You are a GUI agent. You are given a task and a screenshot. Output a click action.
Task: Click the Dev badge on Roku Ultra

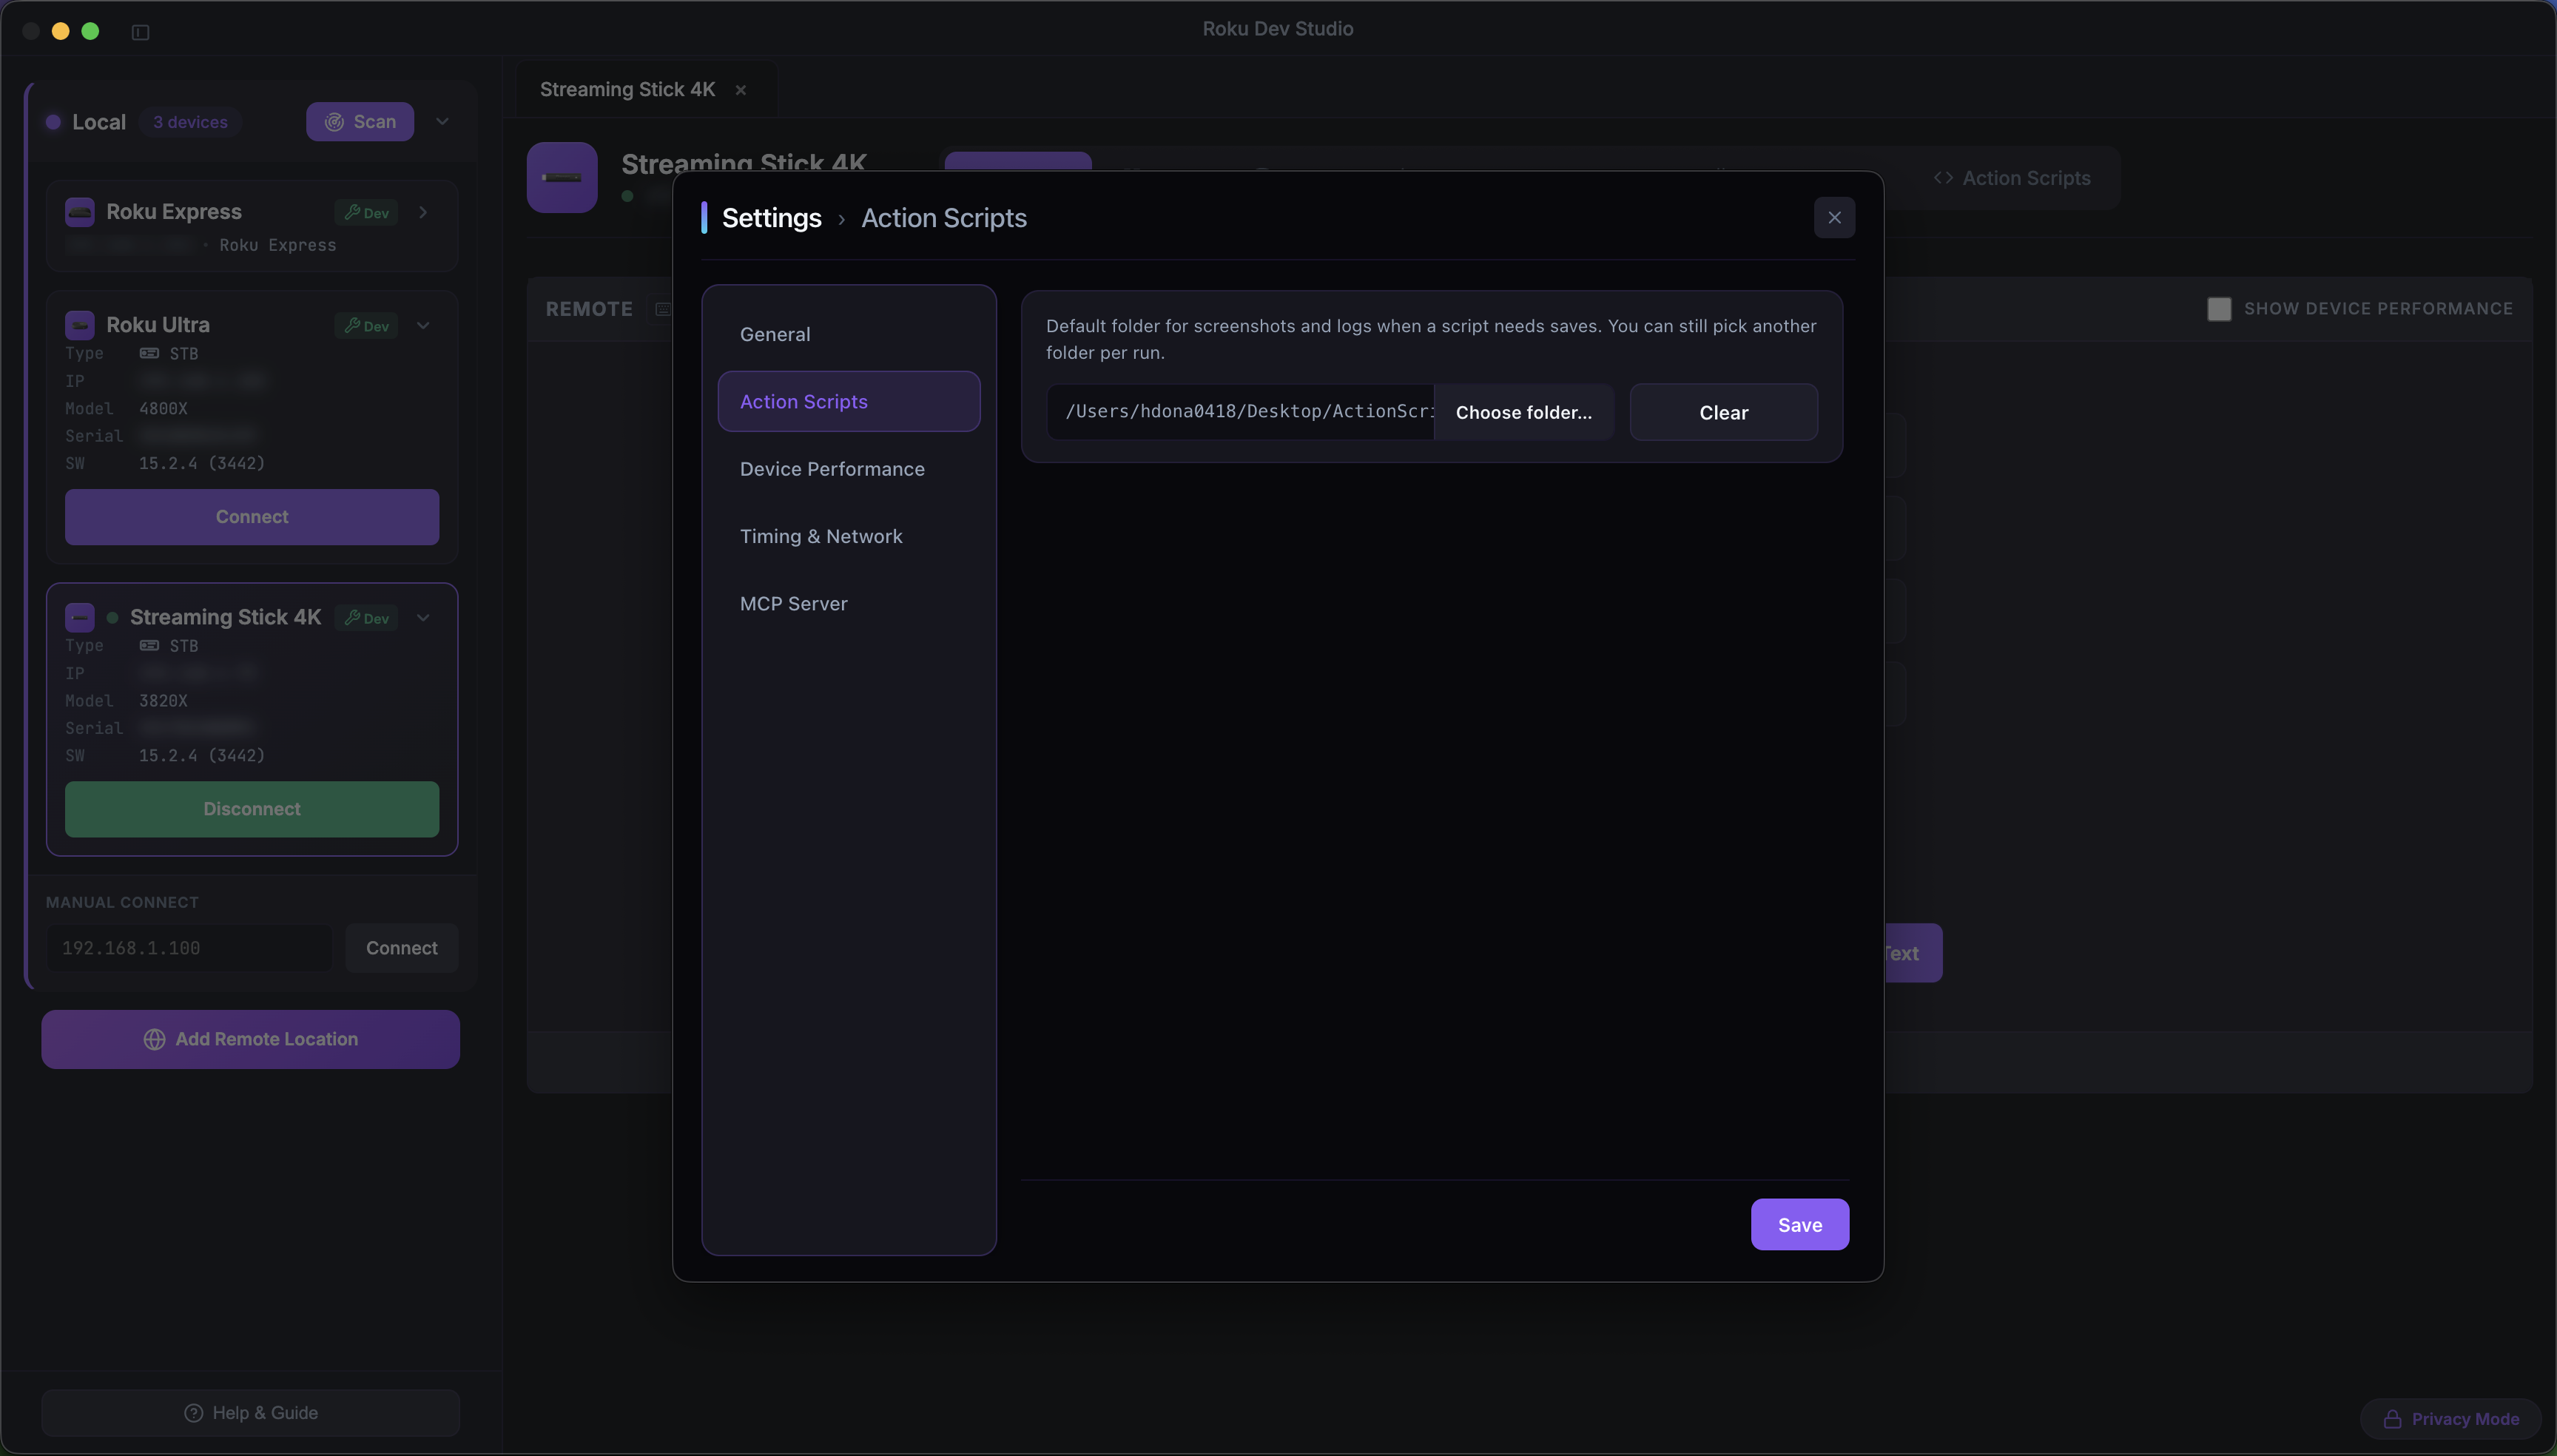(x=366, y=325)
